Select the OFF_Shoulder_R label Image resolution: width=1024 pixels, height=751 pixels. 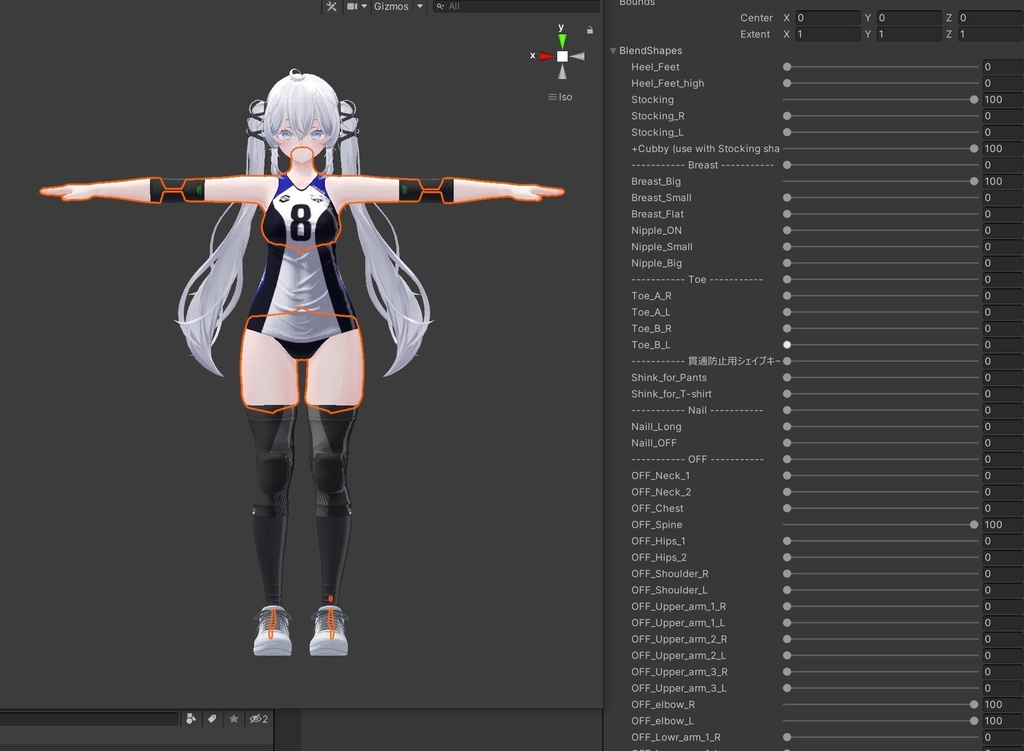pyautogui.click(x=670, y=573)
